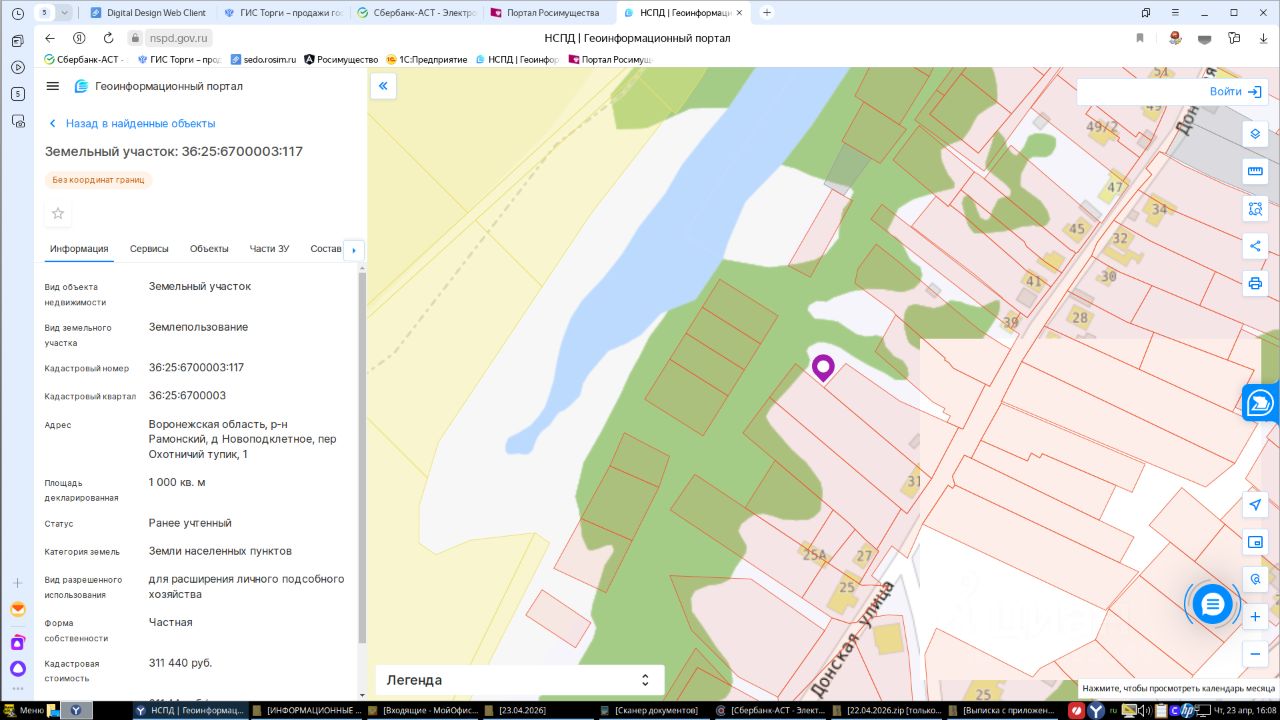Go back to found objects list
1280x720 pixels.
point(132,123)
